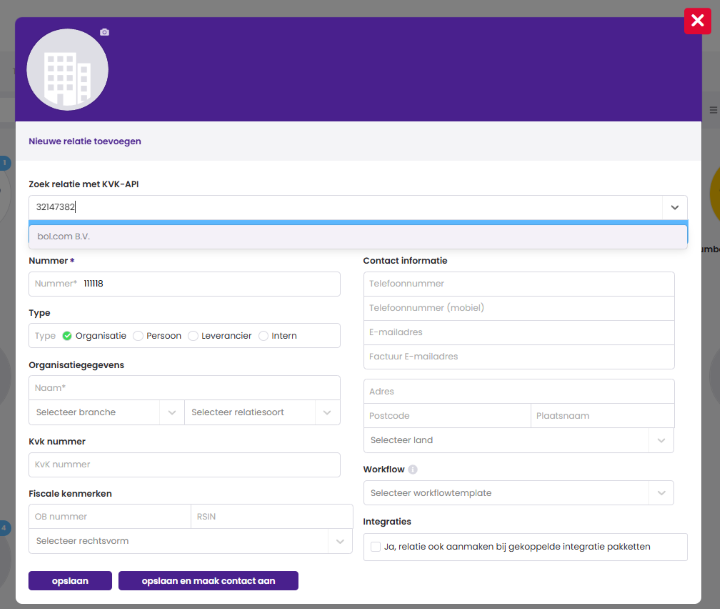The height and width of the screenshot is (609, 720).
Task: Open the Selecteer relatiesoort dropdown
Action: coord(327,412)
